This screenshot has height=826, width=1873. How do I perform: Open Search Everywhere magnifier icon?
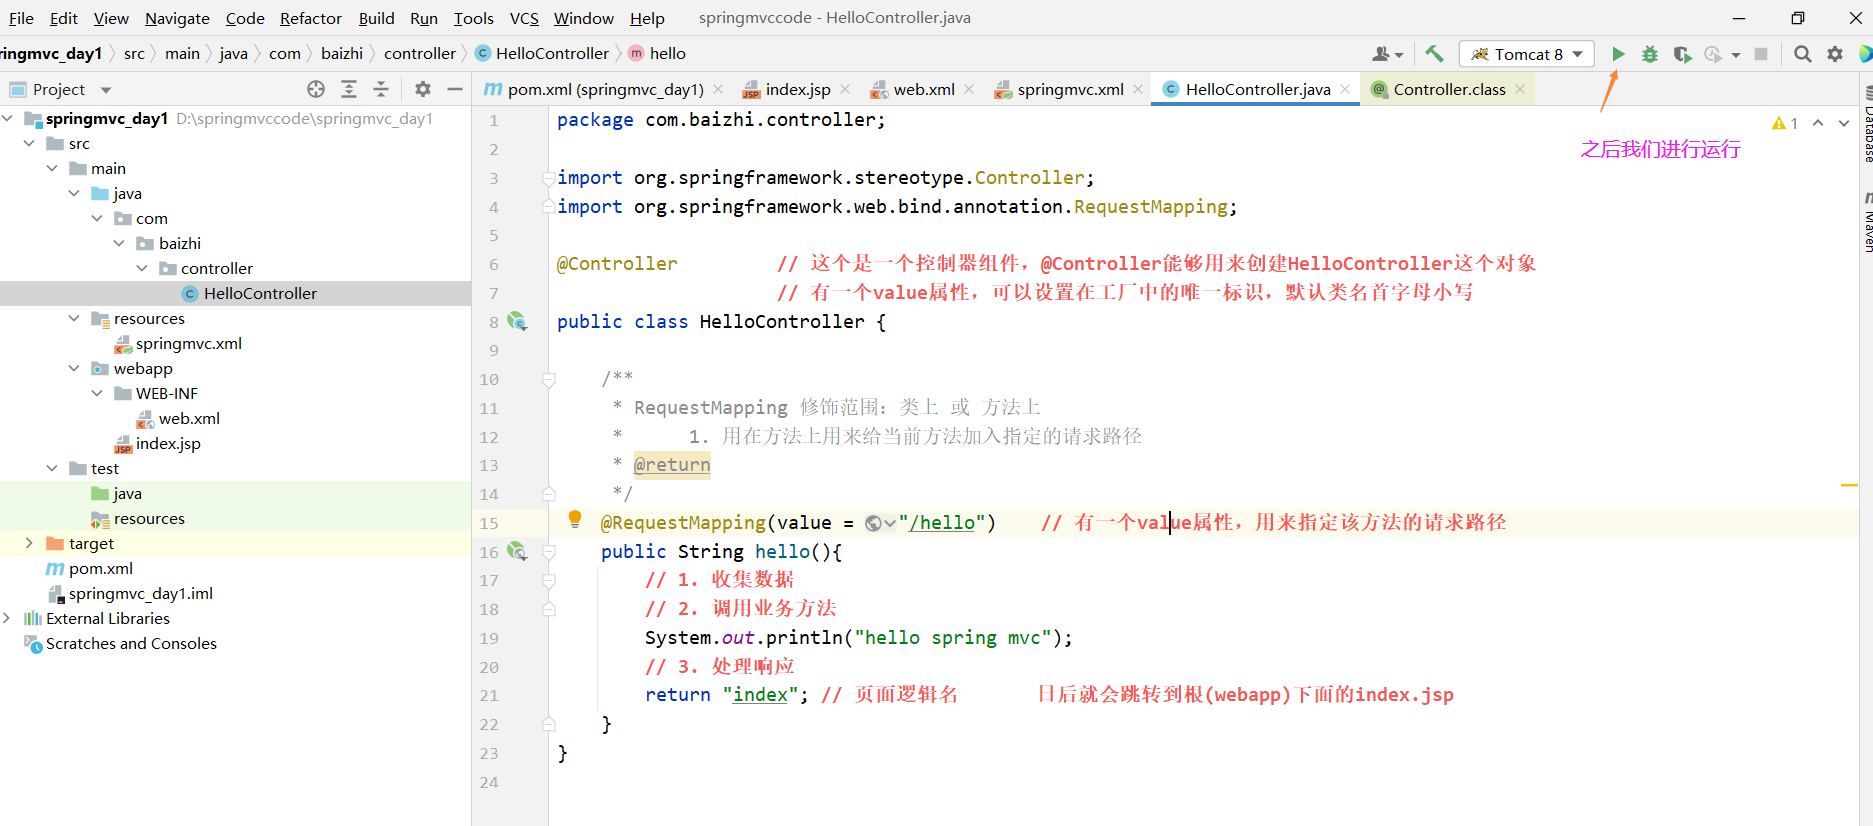(x=1802, y=54)
